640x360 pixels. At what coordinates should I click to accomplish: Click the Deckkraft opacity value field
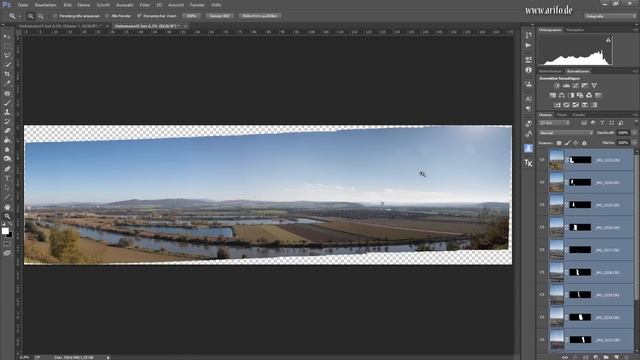623,133
